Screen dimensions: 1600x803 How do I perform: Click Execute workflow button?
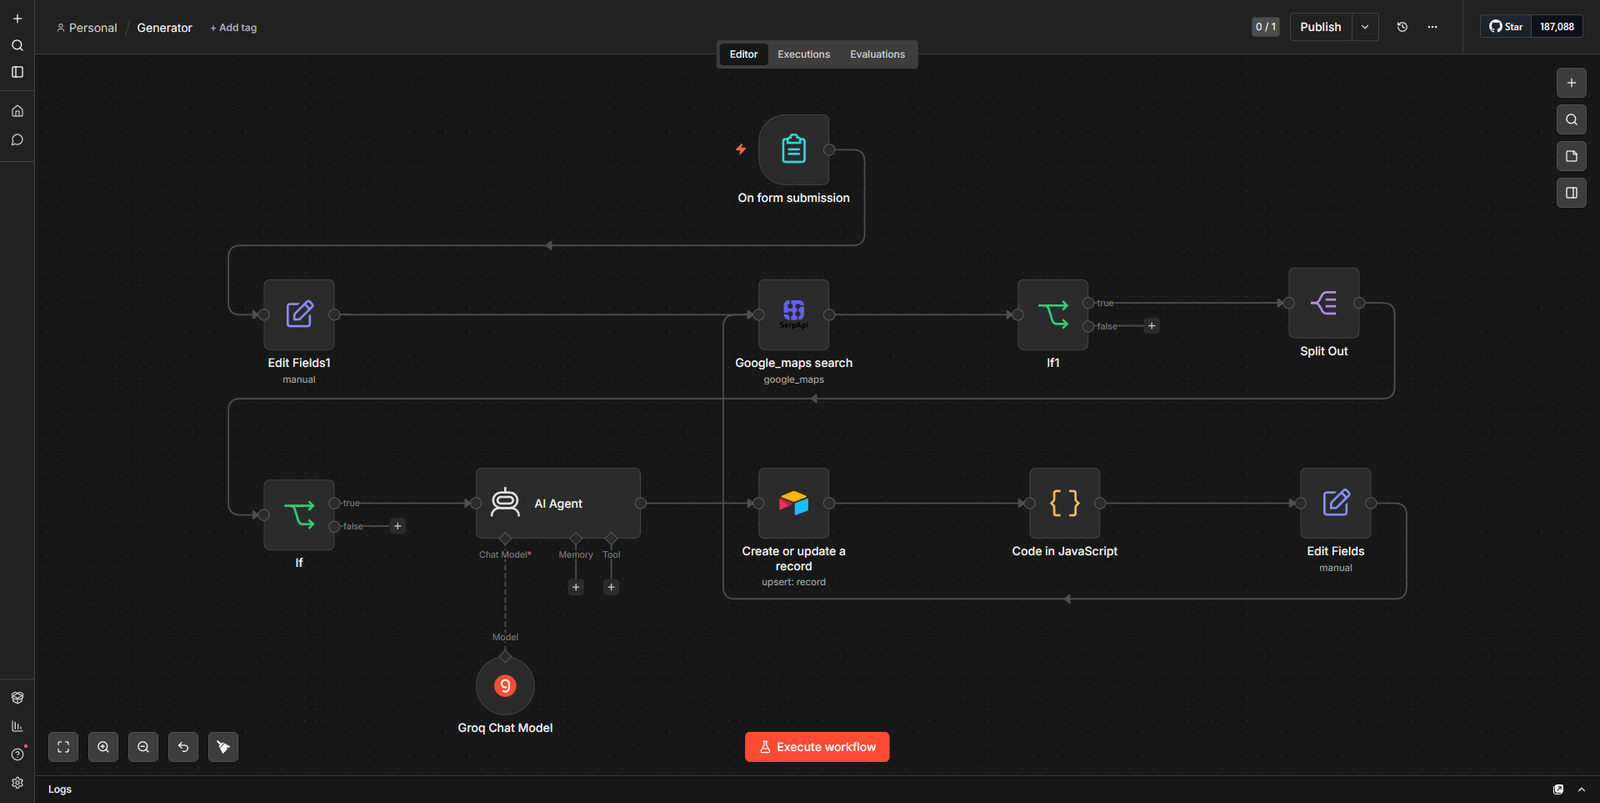tap(817, 747)
